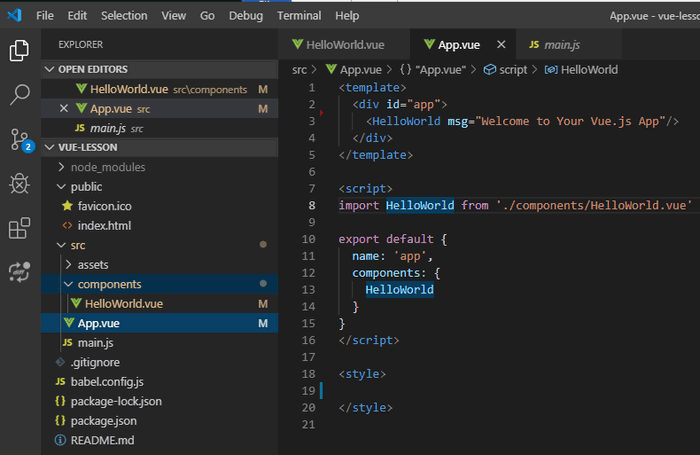The image size is (700, 455).
Task: Open the Help menu
Action: coord(347,16)
